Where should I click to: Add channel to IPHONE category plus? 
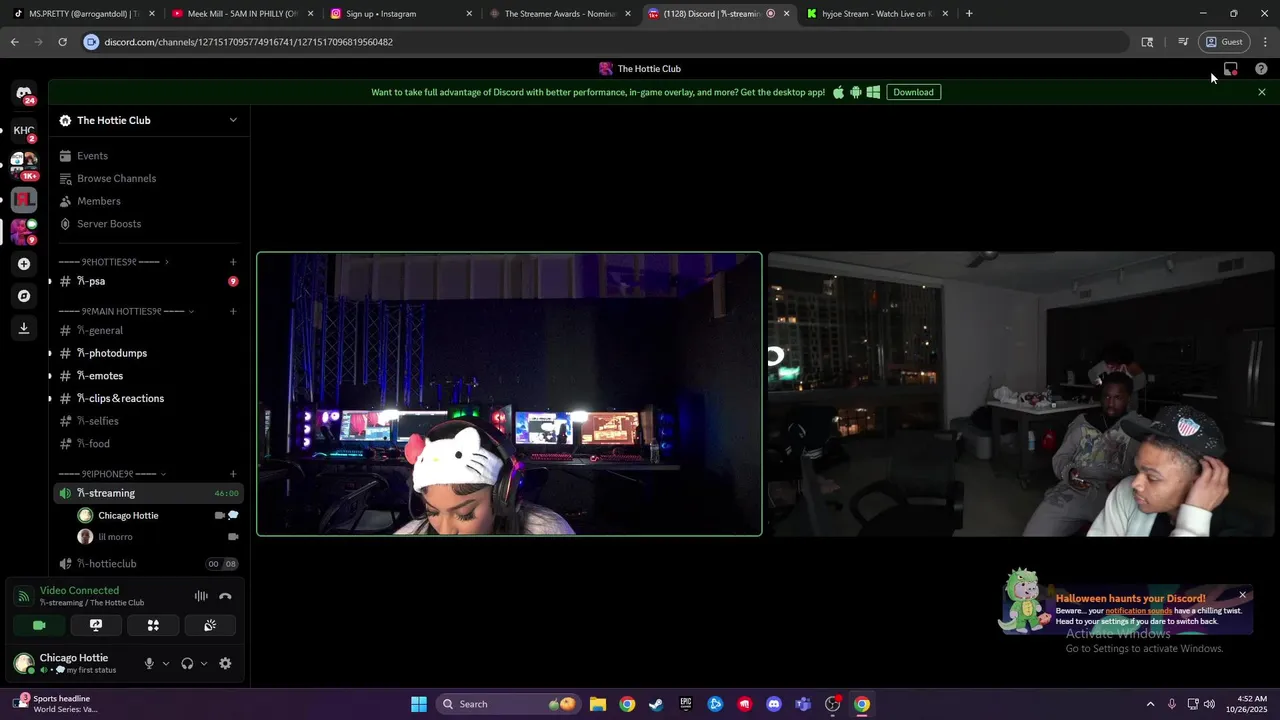tap(233, 474)
